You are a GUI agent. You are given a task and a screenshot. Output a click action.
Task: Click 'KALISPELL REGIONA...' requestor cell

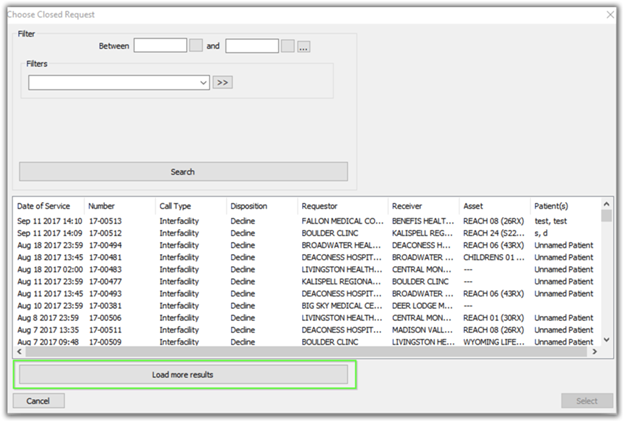[x=341, y=281]
